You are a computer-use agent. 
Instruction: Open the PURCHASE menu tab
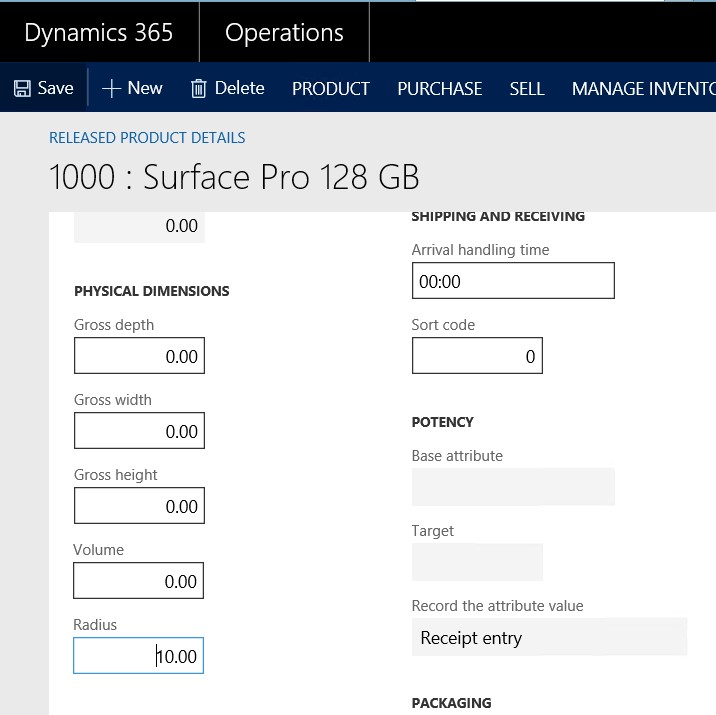point(439,89)
